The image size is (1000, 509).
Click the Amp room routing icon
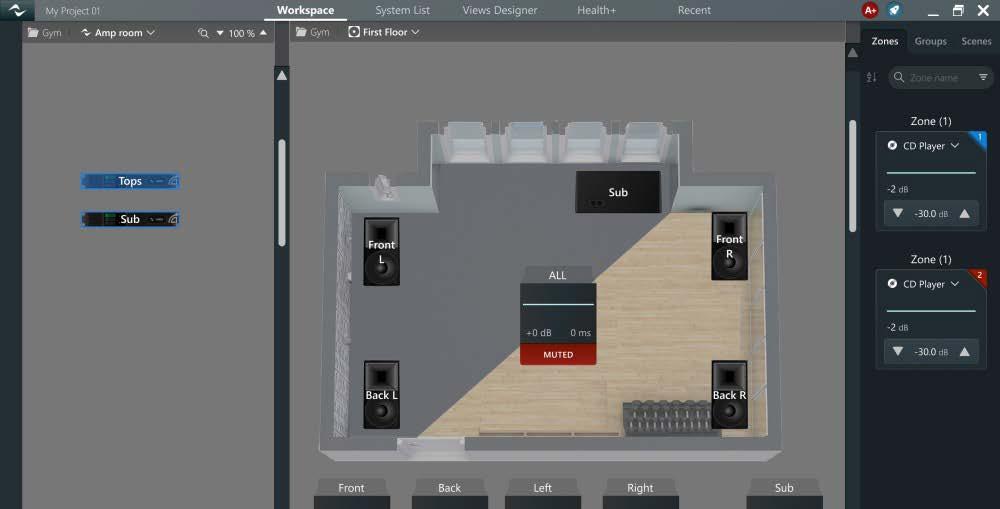pyautogui.click(x=86, y=33)
